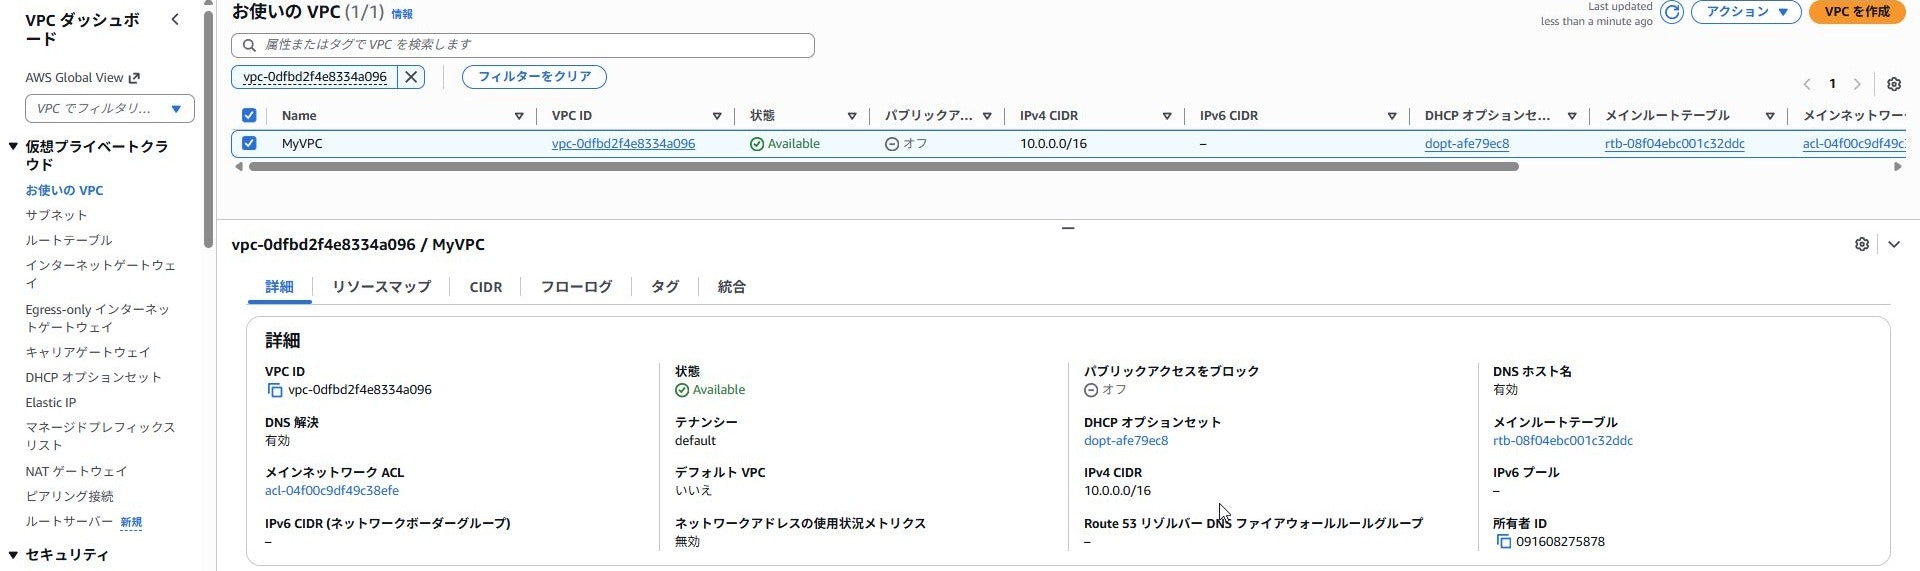Click フィルターをクリア button
The height and width of the screenshot is (571, 1920).
tap(534, 77)
